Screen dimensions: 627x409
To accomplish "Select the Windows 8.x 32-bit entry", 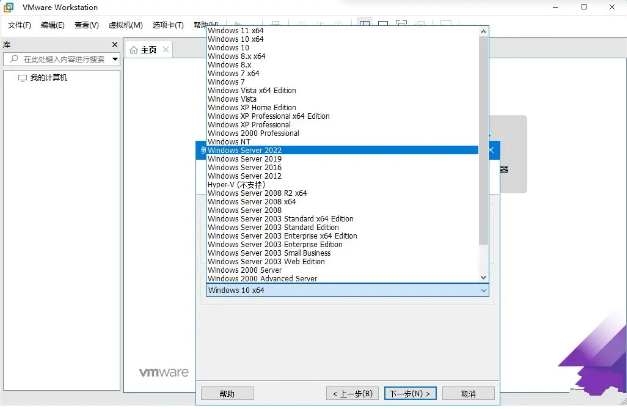I will coord(342,65).
